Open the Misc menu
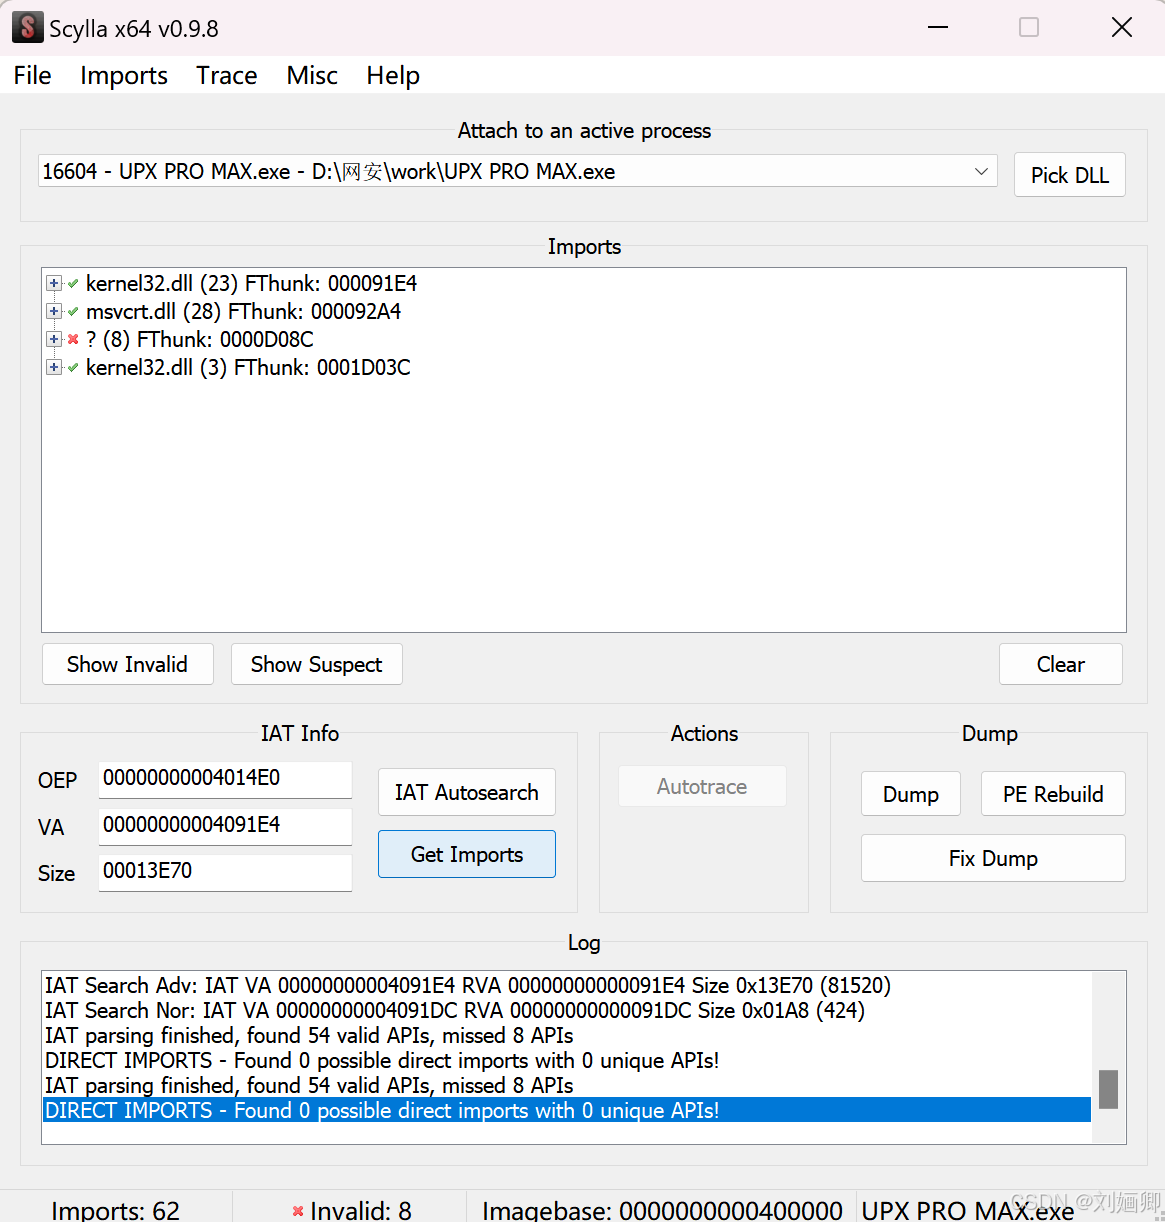Image resolution: width=1165 pixels, height=1222 pixels. click(311, 75)
